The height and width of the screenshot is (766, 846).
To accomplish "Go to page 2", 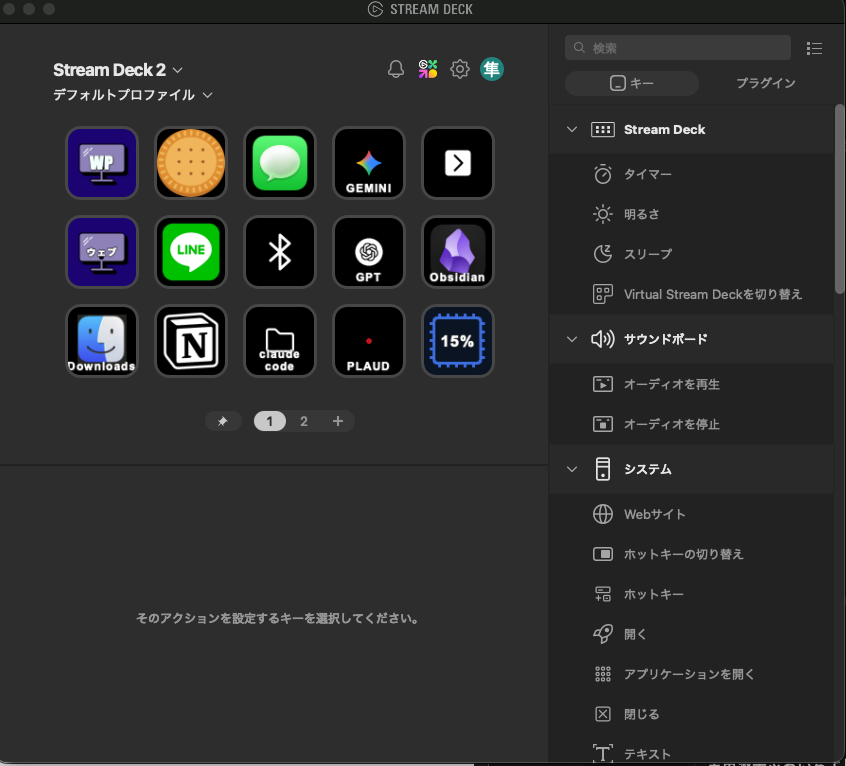I will point(304,421).
